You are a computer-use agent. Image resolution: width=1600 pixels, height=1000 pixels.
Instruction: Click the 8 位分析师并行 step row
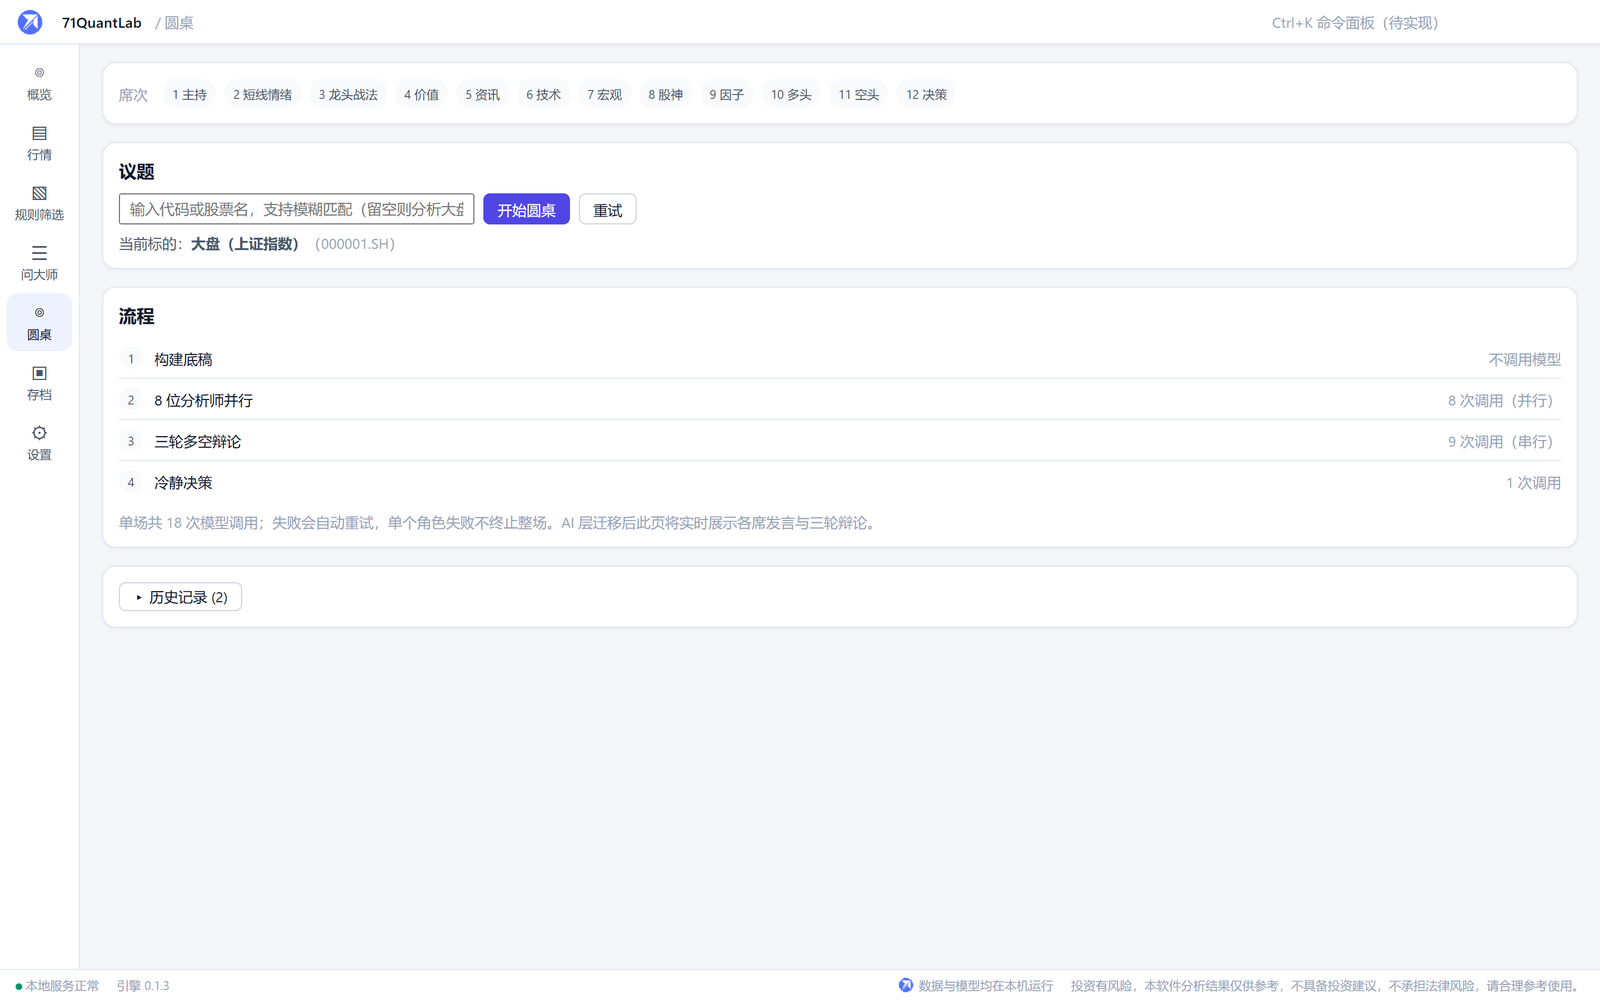point(840,400)
